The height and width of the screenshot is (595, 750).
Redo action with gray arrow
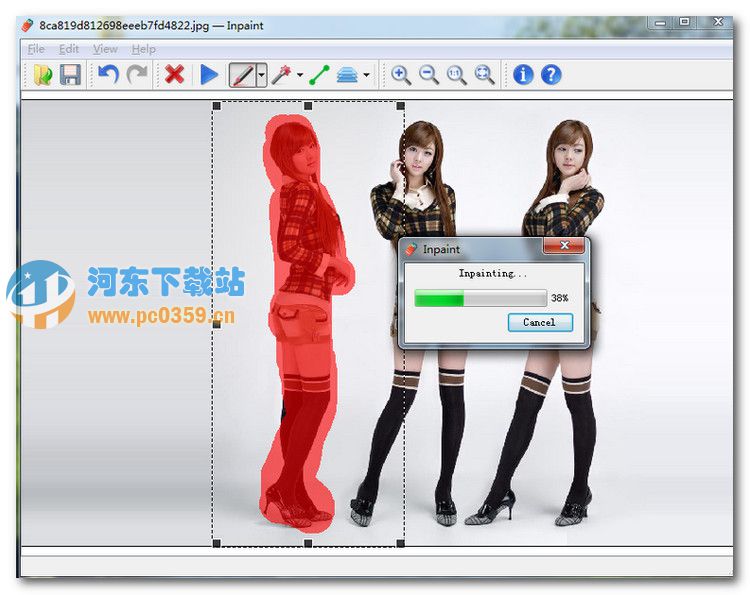coord(137,75)
